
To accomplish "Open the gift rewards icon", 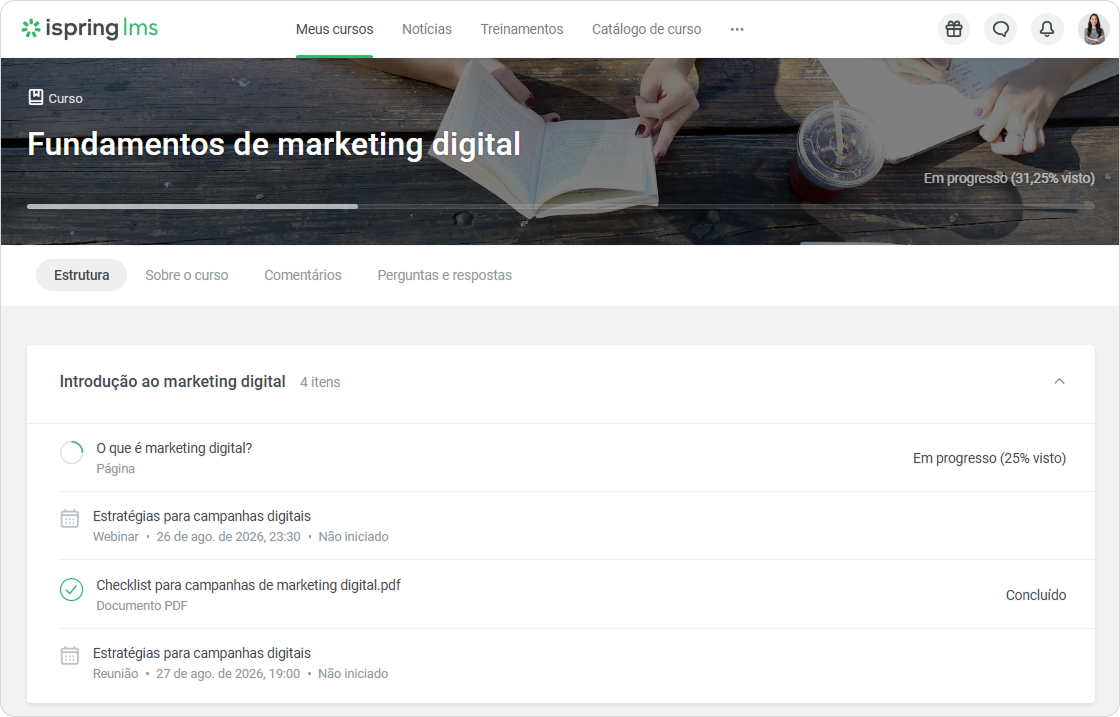I will pyautogui.click(x=954, y=29).
